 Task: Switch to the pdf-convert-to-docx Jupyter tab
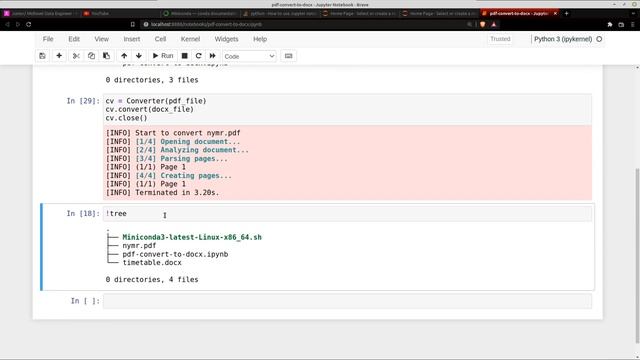[x=518, y=13]
